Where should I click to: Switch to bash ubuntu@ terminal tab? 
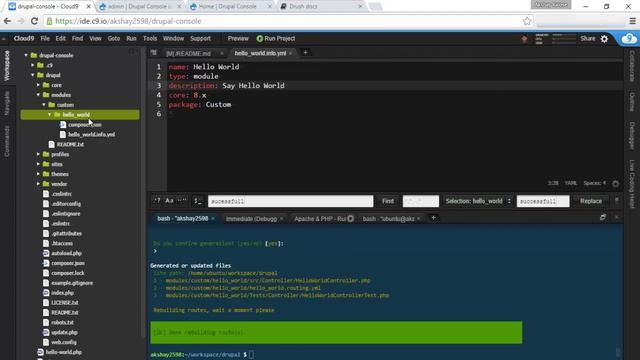click(389, 219)
